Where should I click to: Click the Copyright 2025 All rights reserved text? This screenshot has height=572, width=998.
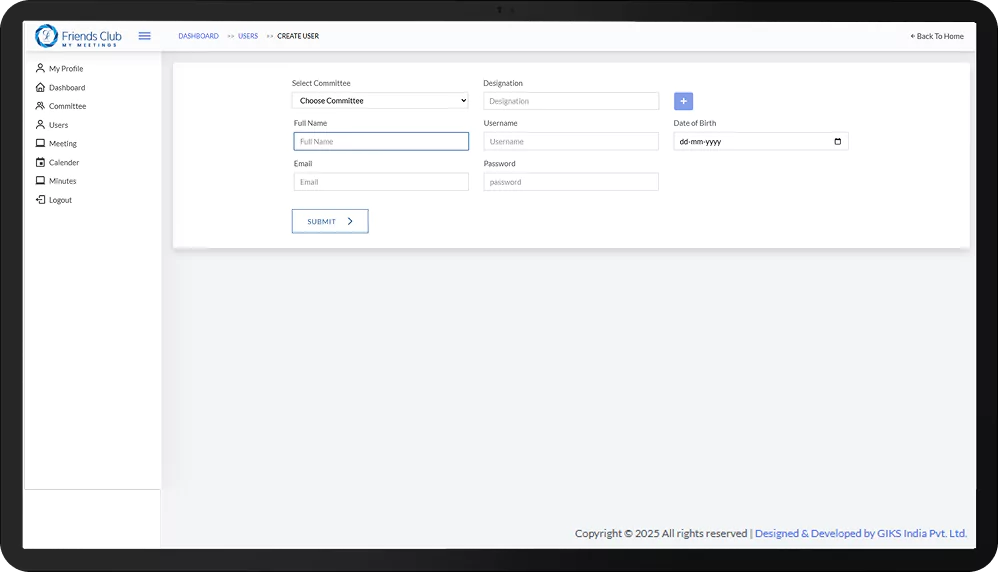pyautogui.click(x=661, y=533)
